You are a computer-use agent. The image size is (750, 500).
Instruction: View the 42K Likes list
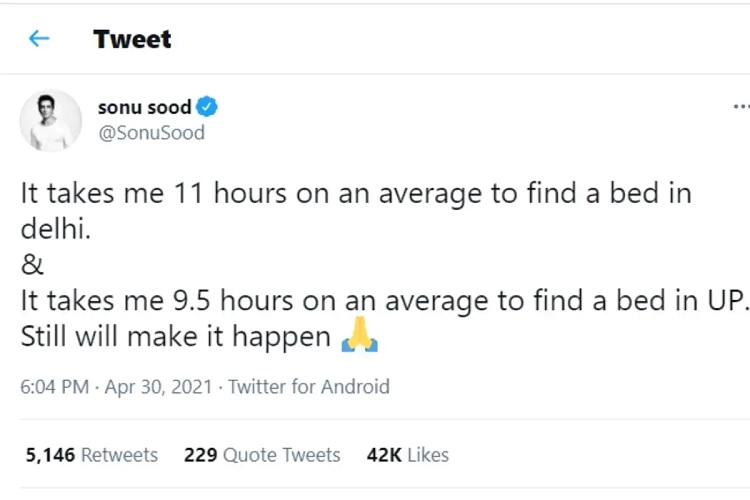coord(408,455)
